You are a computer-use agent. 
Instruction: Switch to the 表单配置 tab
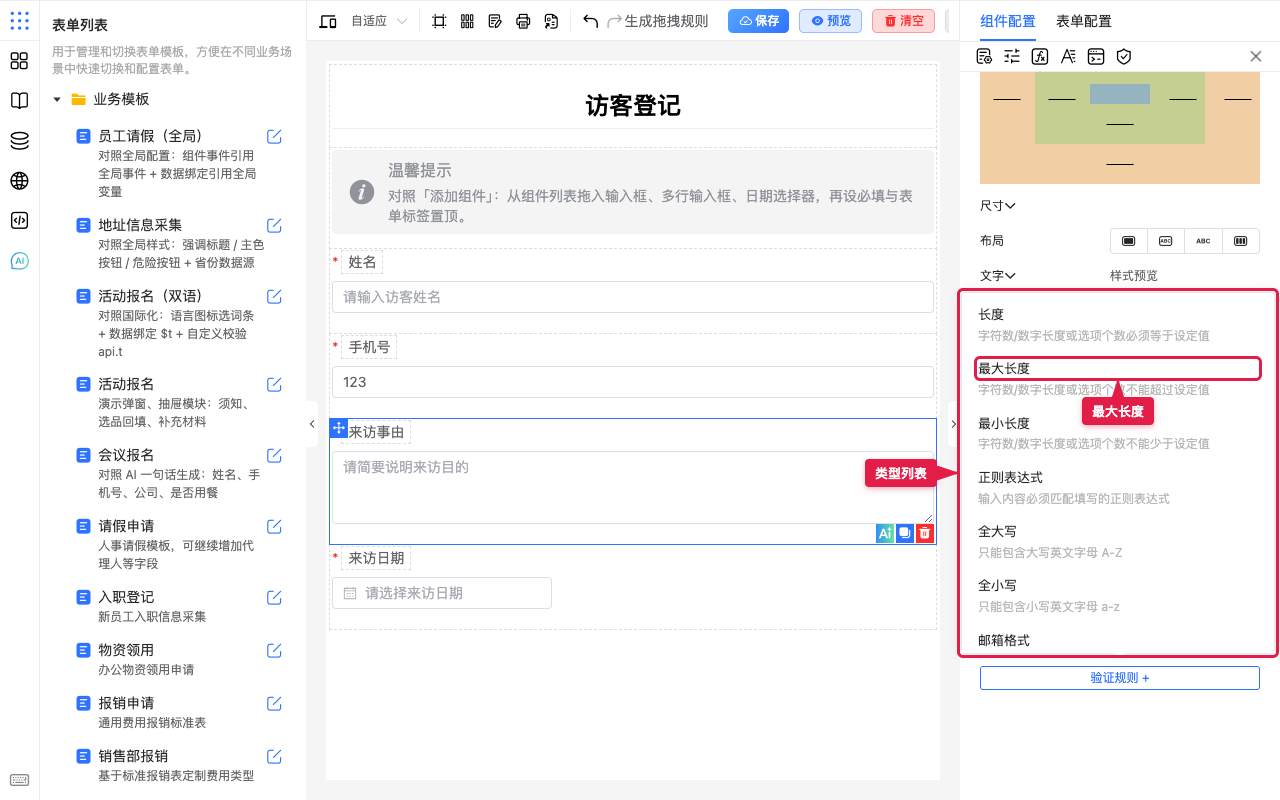1084,21
